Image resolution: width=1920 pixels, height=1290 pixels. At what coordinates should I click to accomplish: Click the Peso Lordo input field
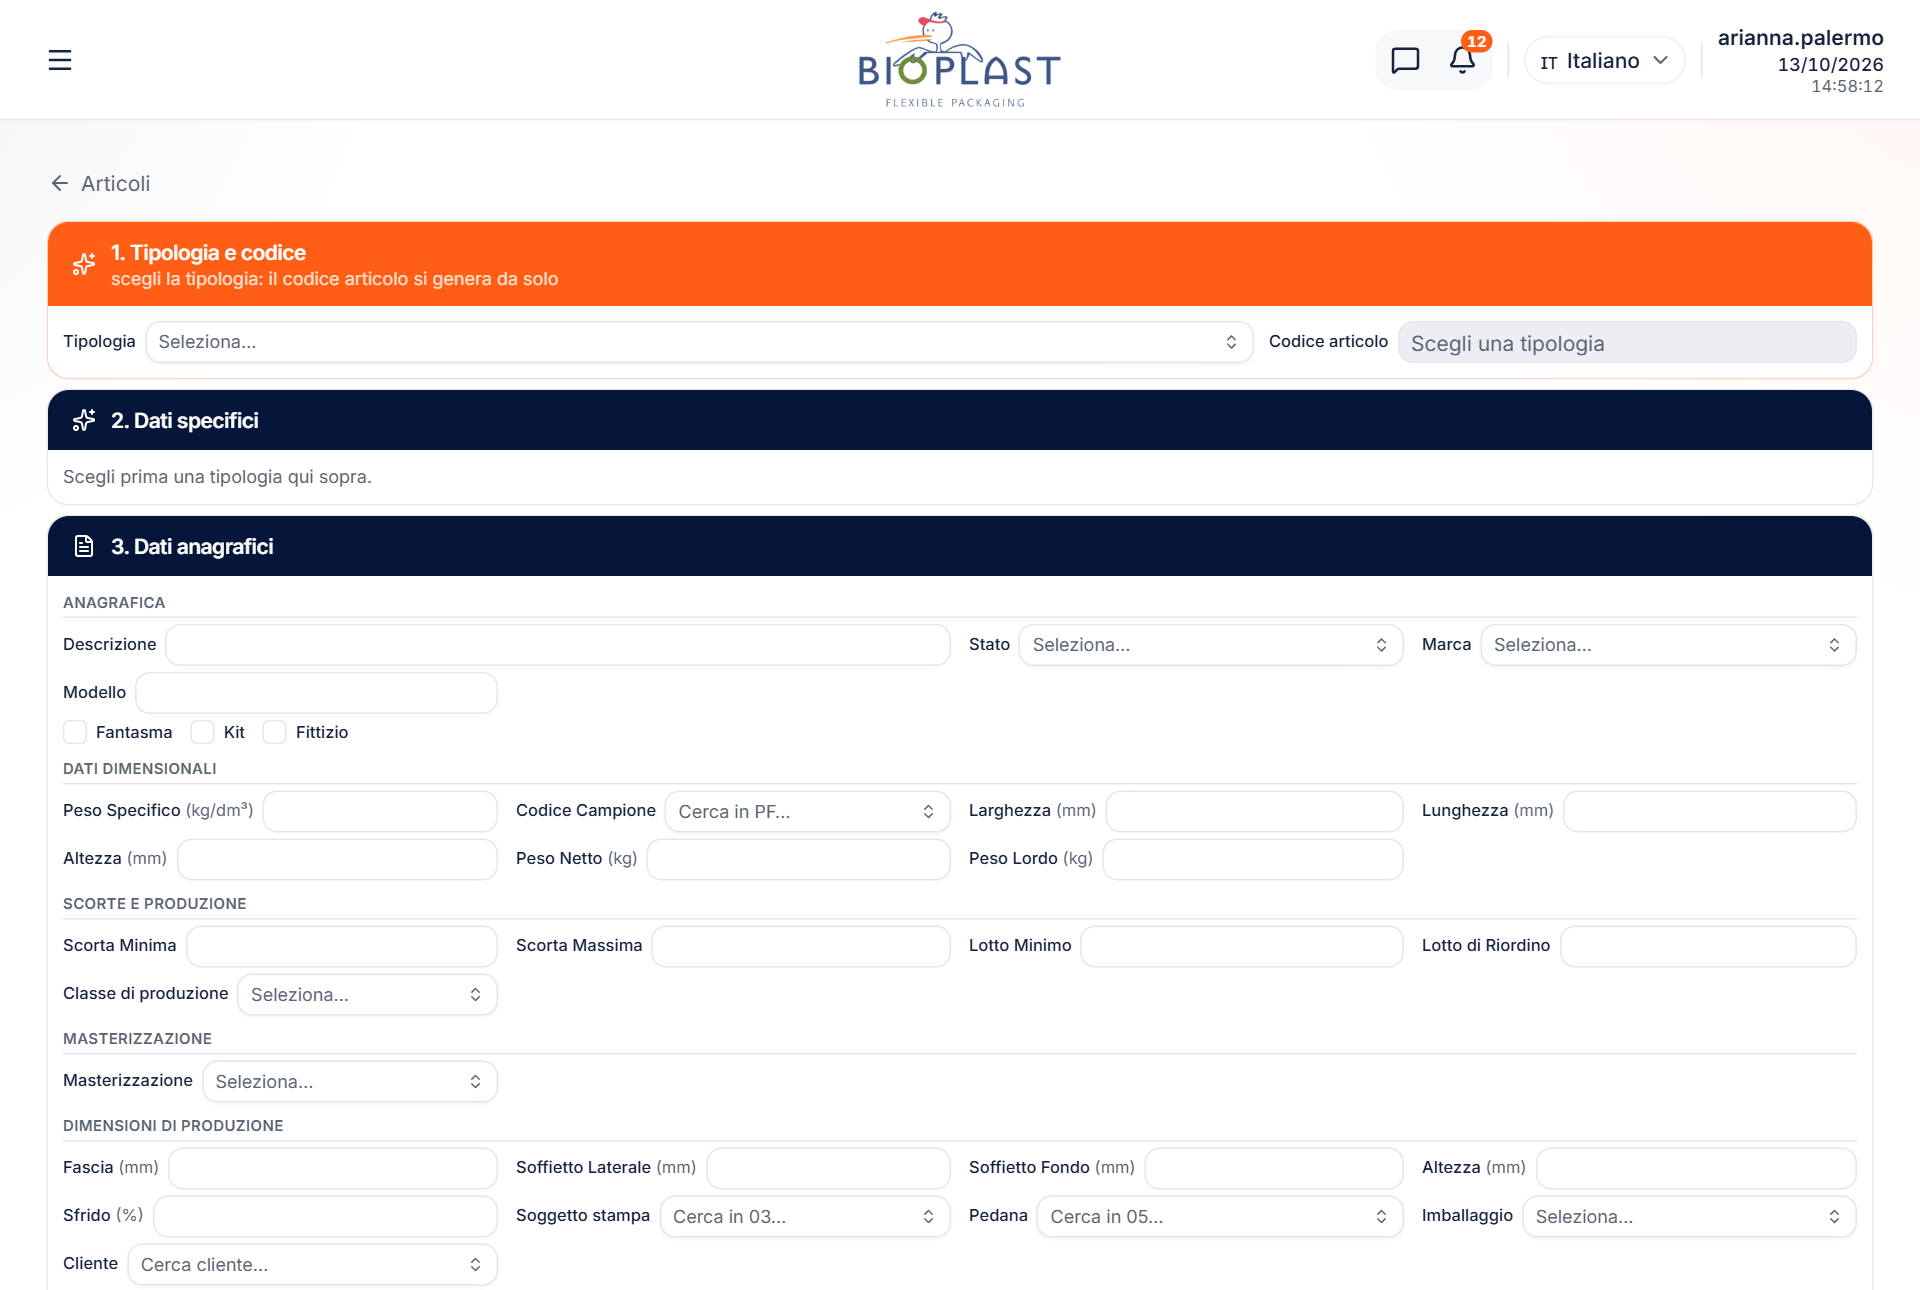point(1253,860)
